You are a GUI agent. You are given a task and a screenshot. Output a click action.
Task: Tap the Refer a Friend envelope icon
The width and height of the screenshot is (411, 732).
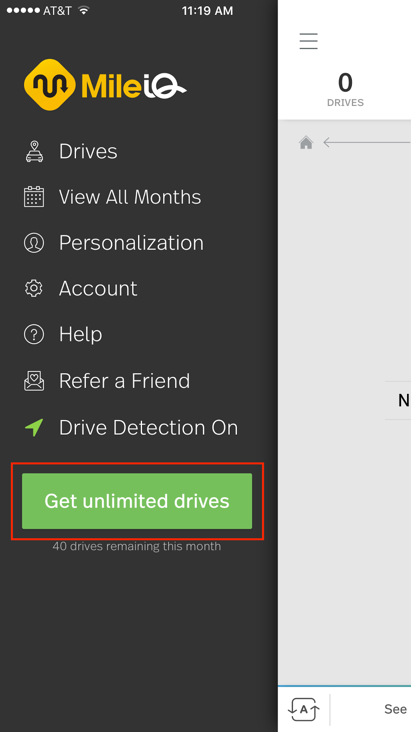click(34, 380)
